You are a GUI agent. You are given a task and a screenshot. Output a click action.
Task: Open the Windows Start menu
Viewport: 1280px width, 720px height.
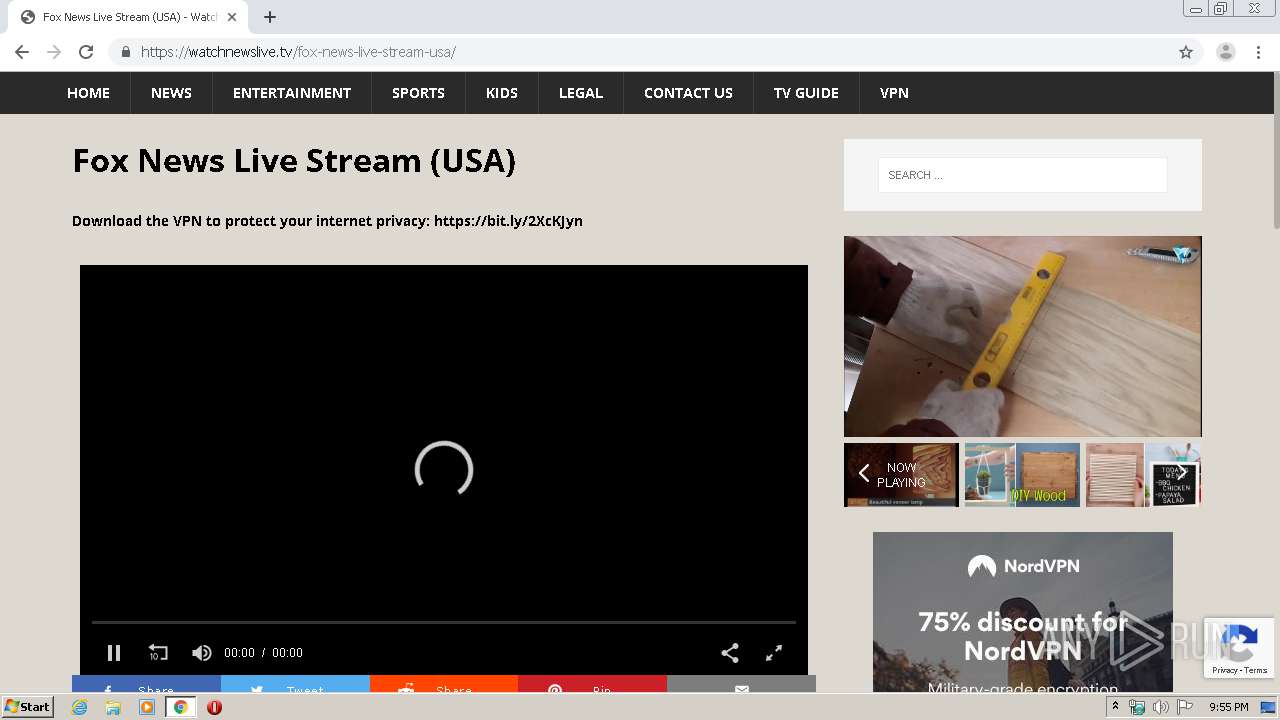[x=28, y=707]
